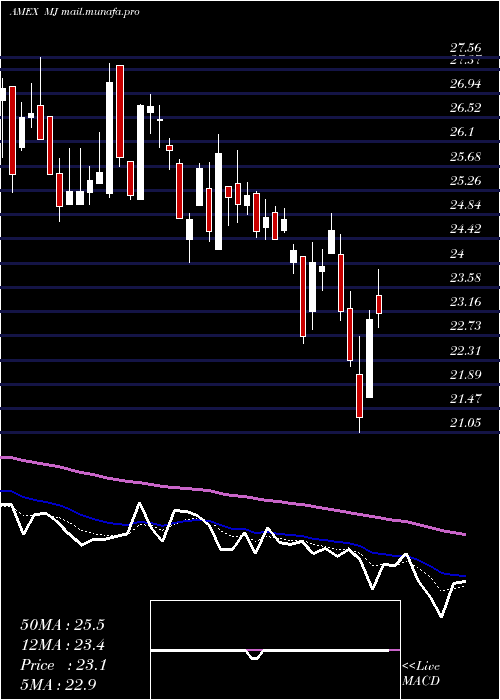Click the 25.26 price axis label

click(466, 181)
